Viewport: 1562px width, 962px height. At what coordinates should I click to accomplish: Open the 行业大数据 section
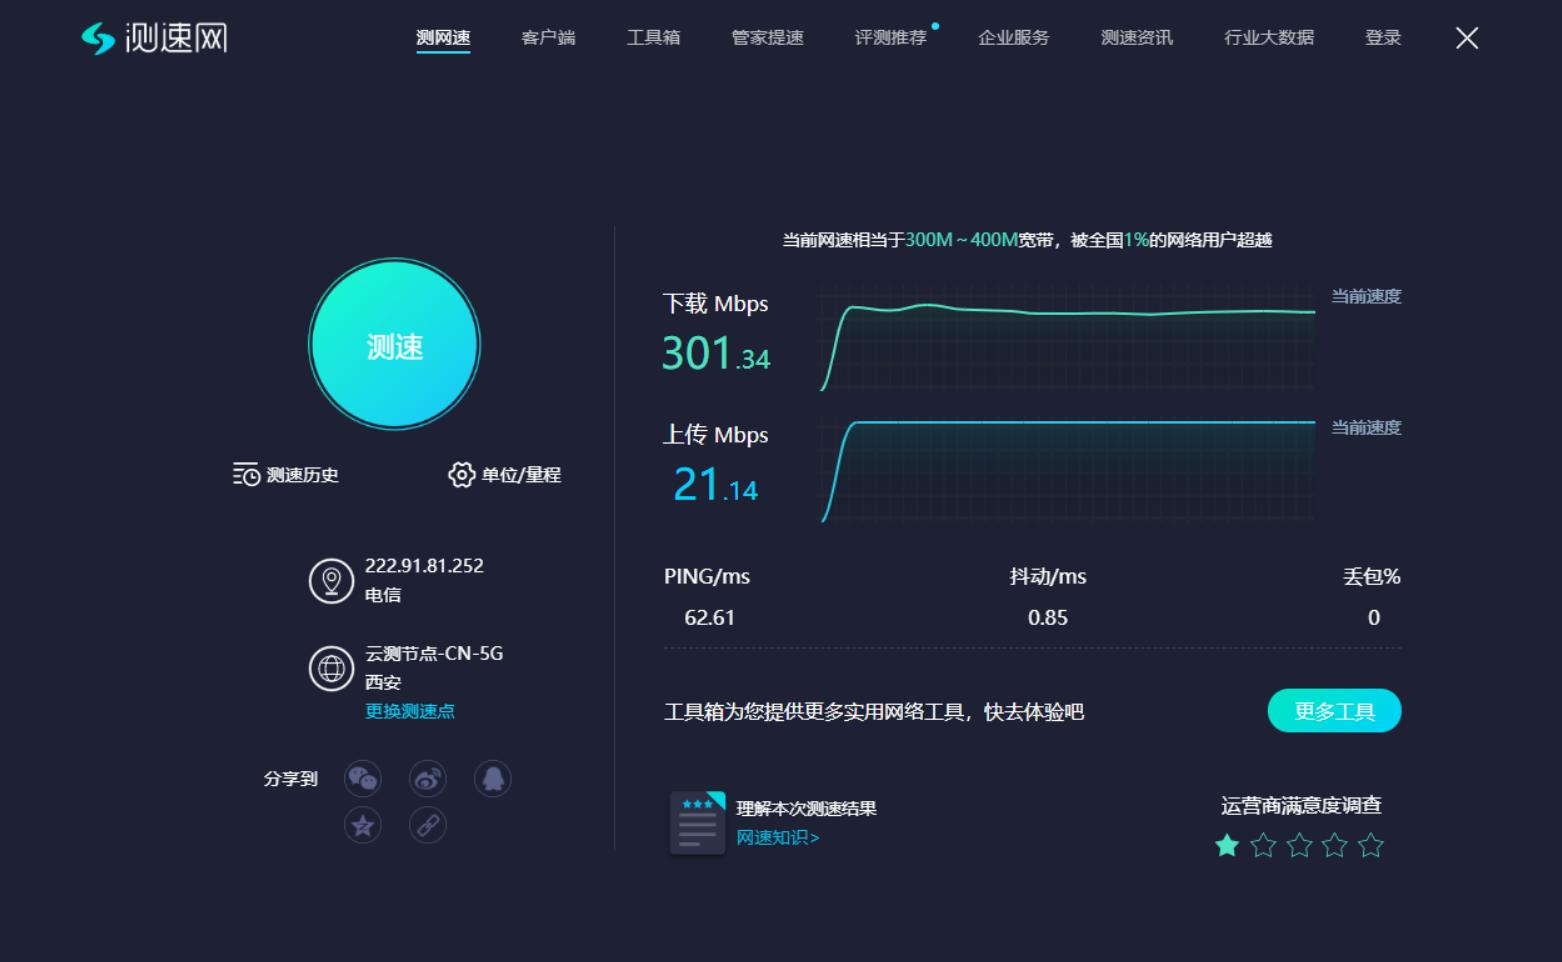(1268, 37)
